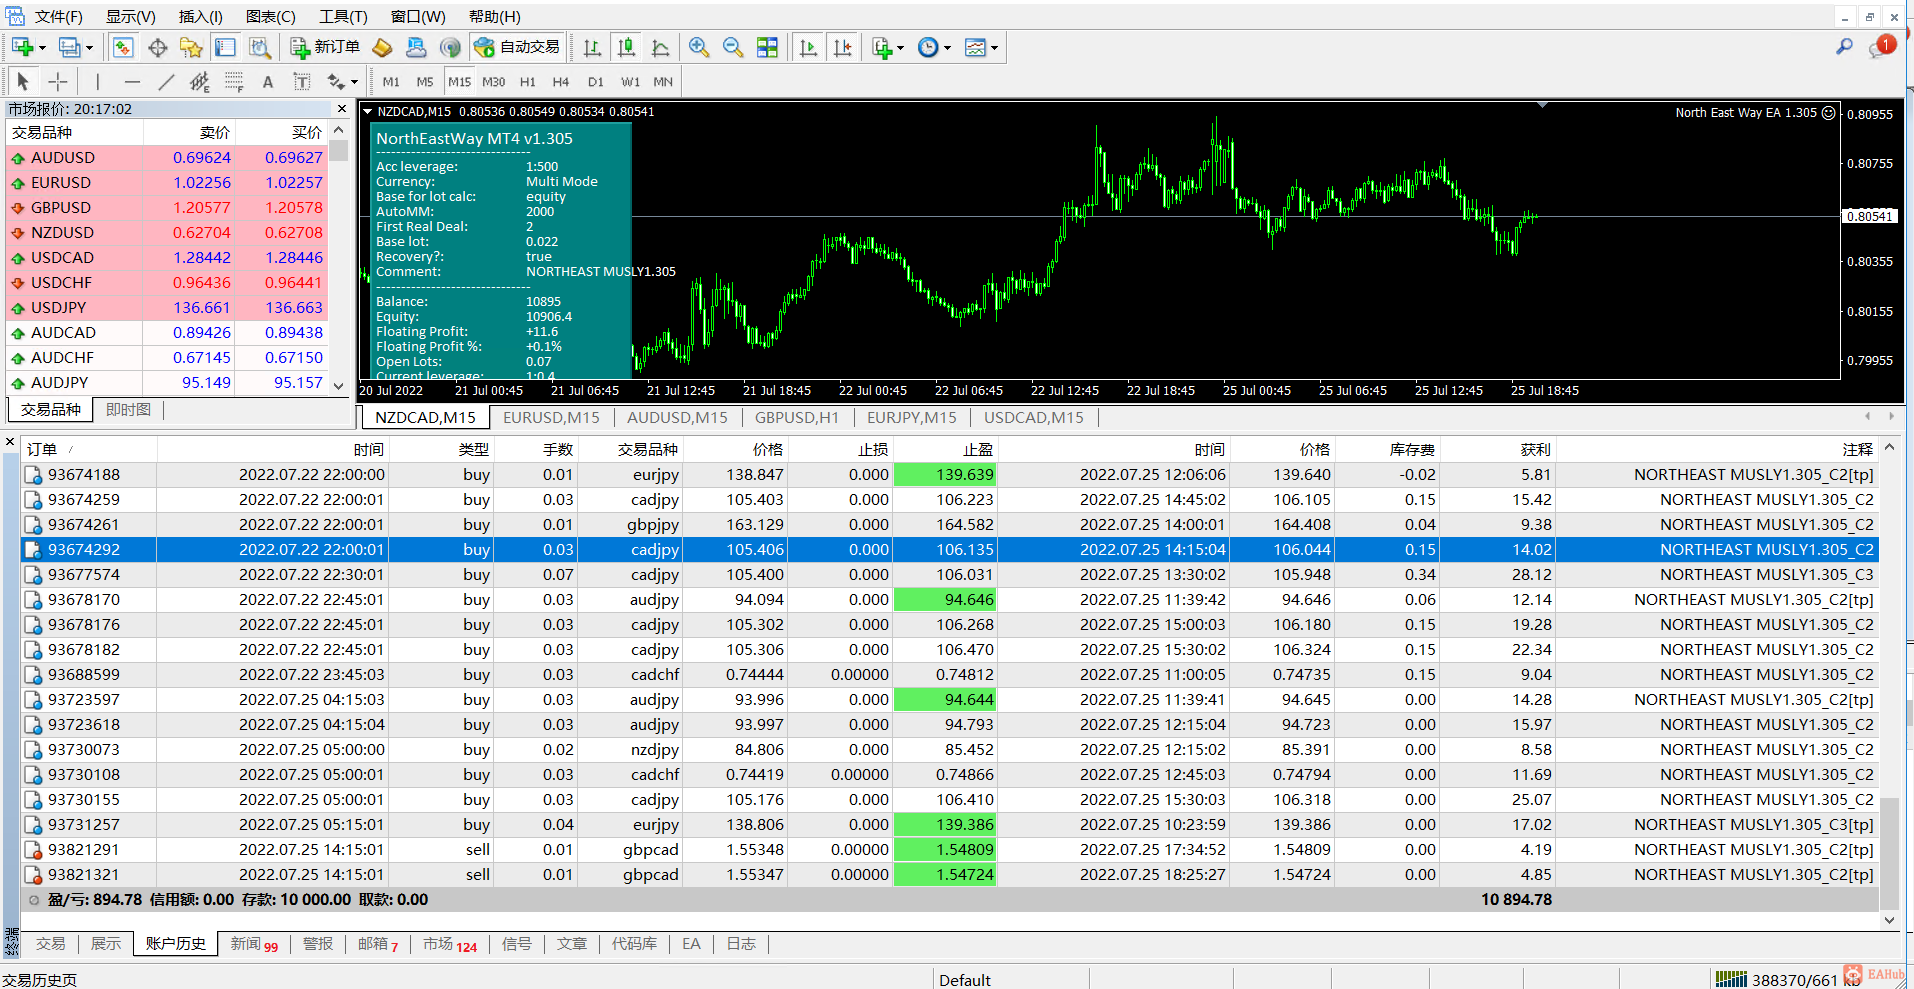Click the market watch scrollbar down arrow
This screenshot has height=989, width=1914.
coord(339,385)
